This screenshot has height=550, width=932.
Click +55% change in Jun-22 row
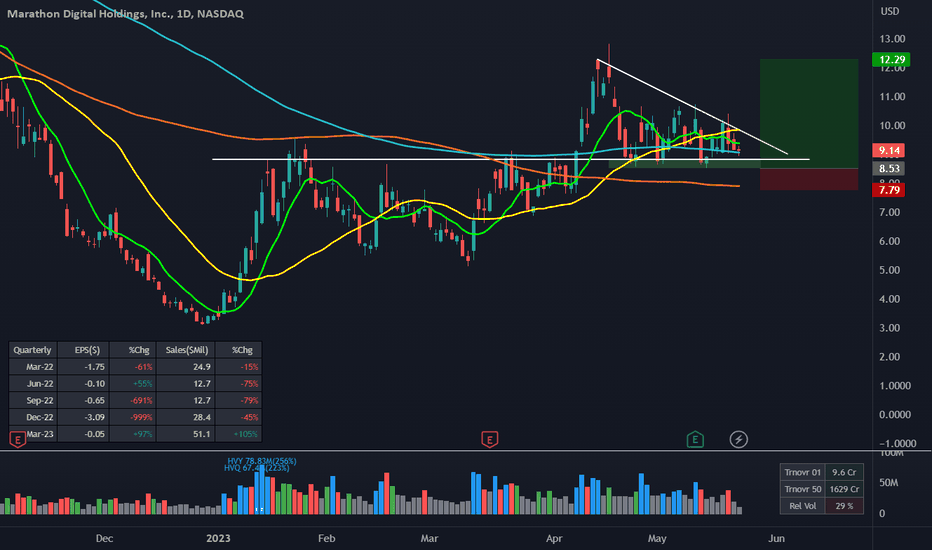142,384
